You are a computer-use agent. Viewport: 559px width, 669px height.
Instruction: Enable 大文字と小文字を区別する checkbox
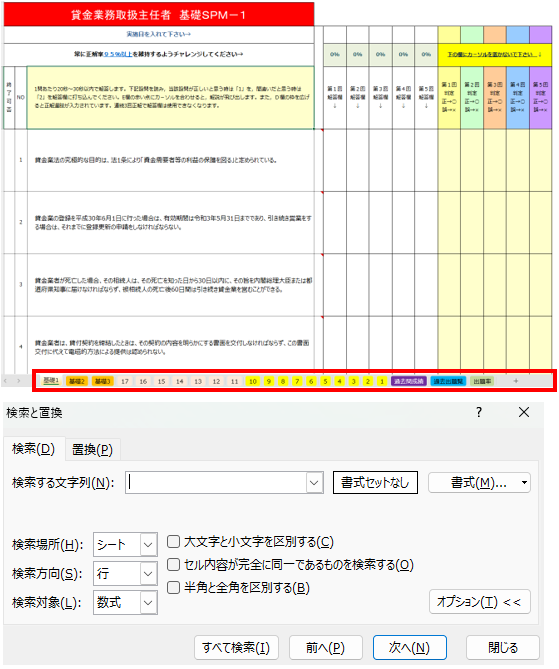coord(173,542)
